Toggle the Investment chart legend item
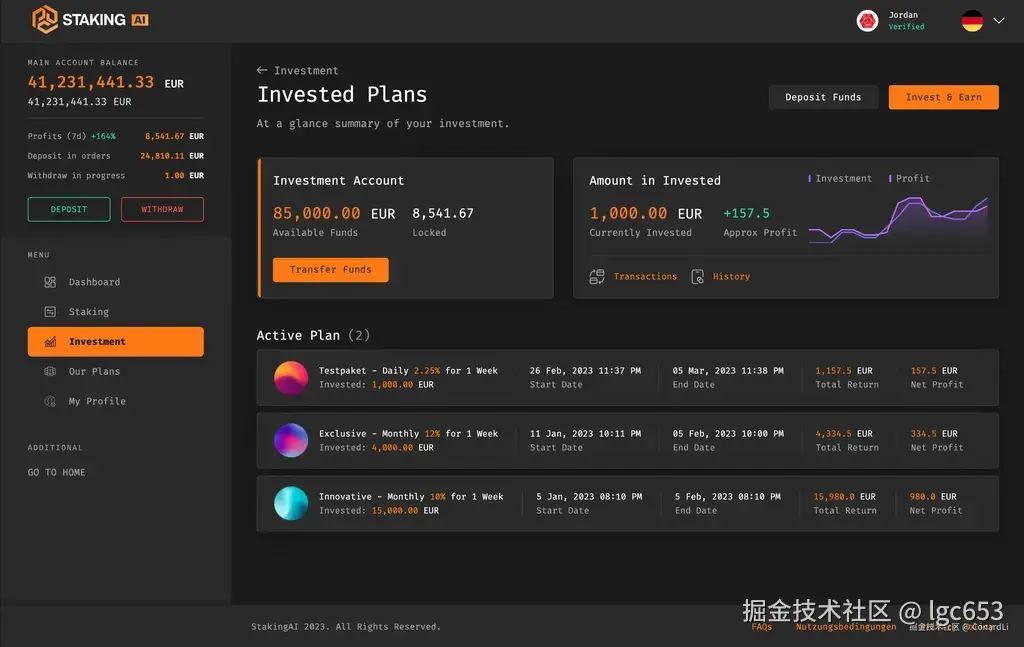Viewport: 1024px width, 647px height. (x=840, y=178)
